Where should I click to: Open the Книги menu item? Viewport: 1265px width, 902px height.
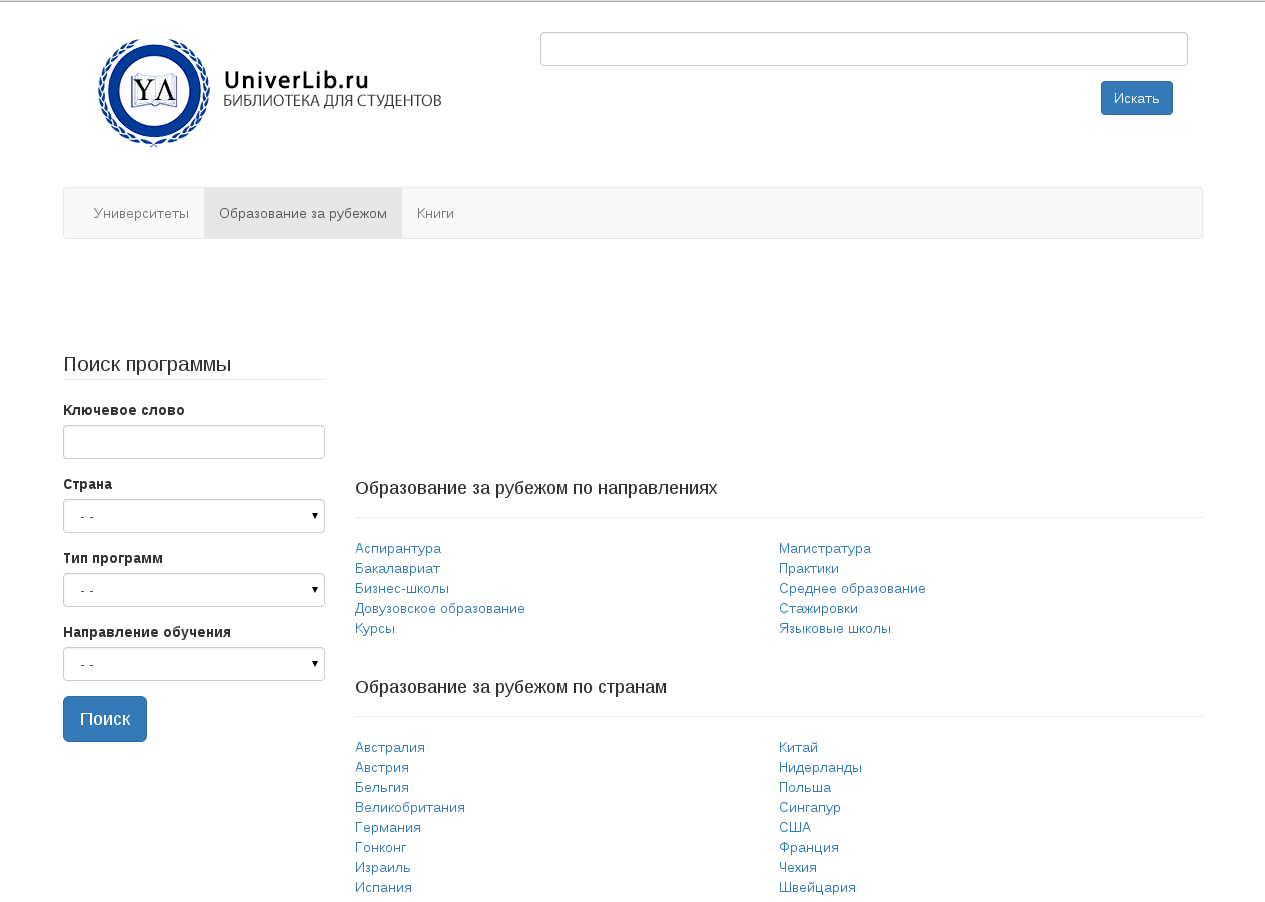(x=435, y=213)
